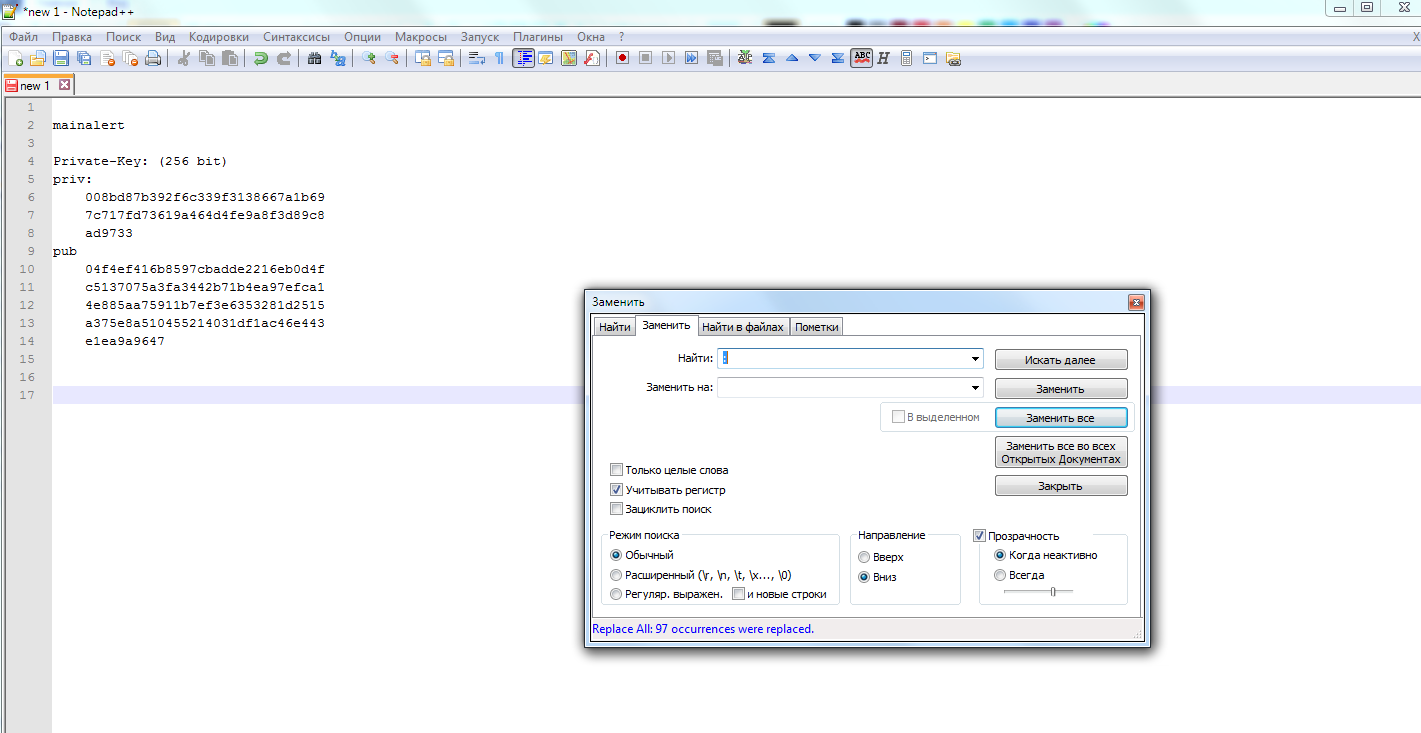1421x733 pixels.
Task: Adjust the transparency slider handle
Action: click(x=1053, y=591)
